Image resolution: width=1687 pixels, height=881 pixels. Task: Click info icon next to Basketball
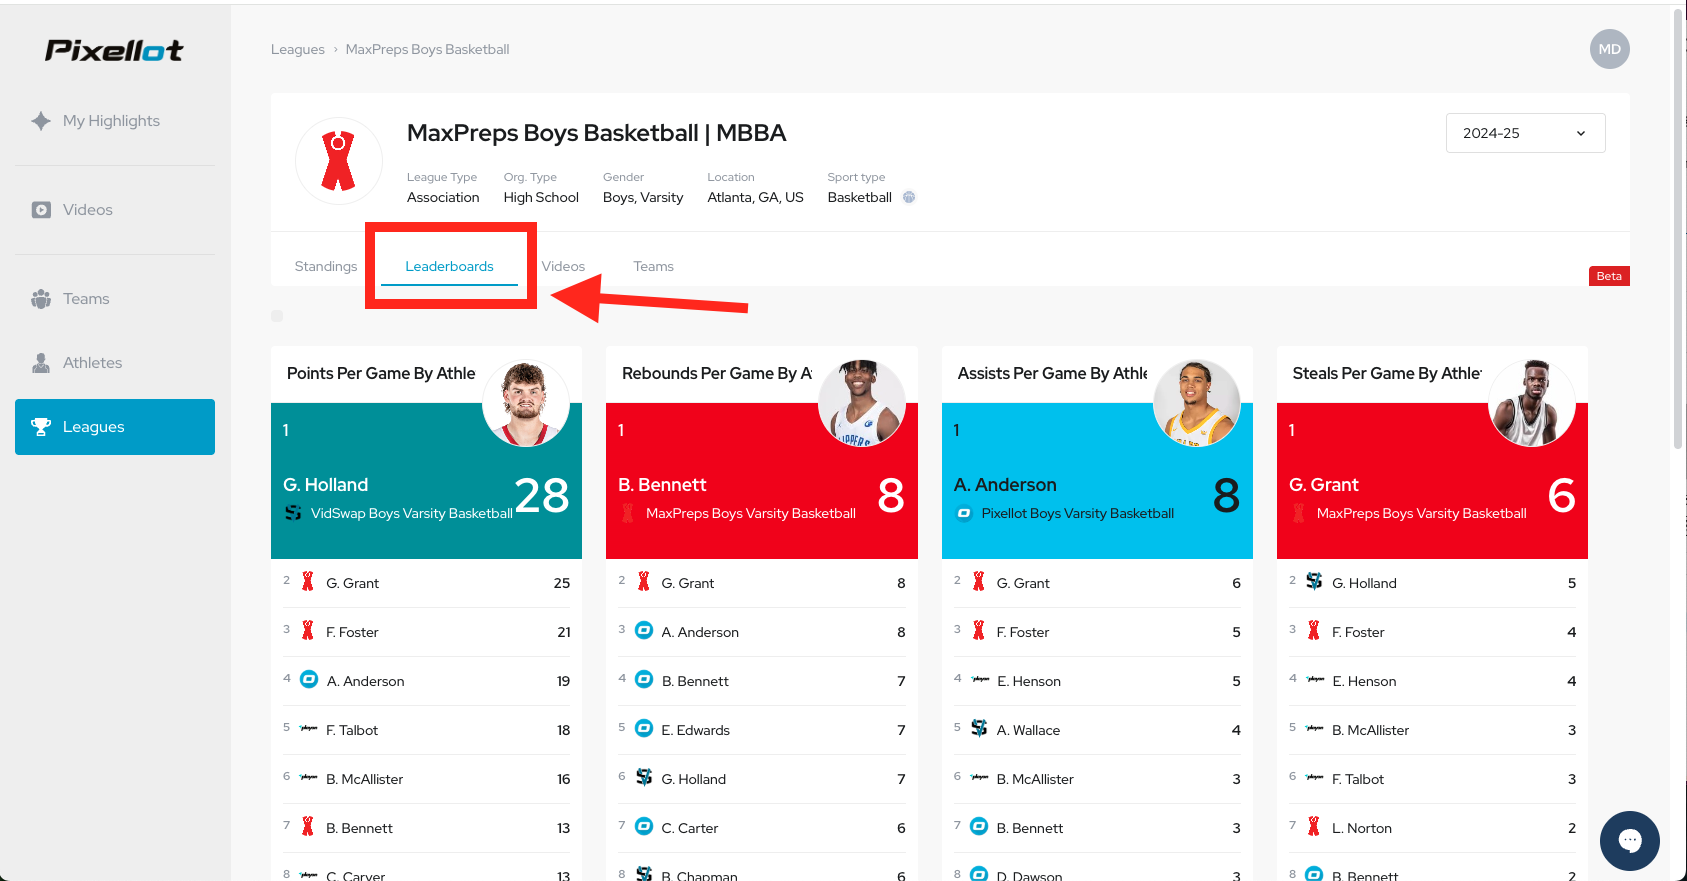(x=909, y=197)
